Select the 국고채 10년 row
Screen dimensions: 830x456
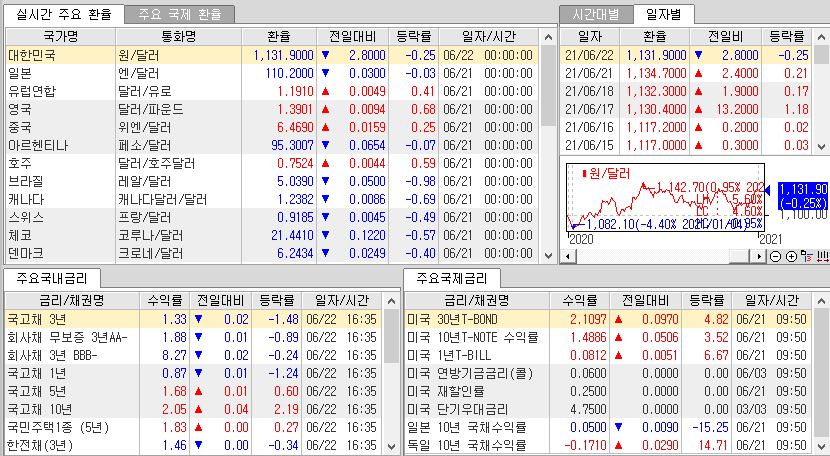194,409
